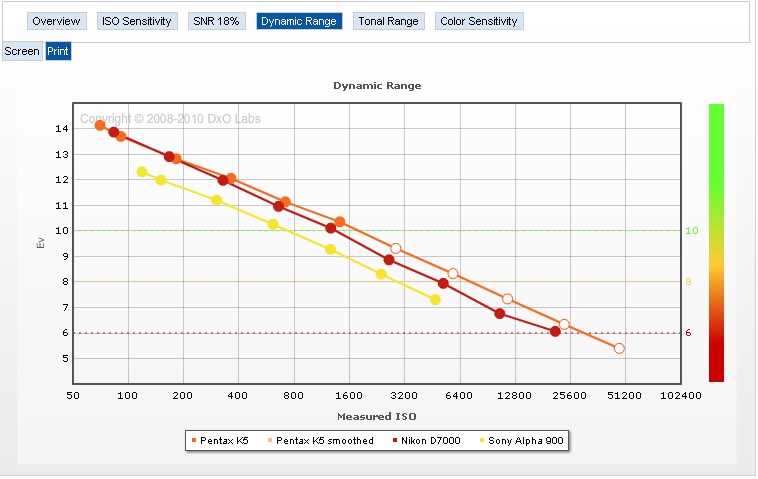Image resolution: width=758 pixels, height=479 pixels.
Task: Click the Nikon D7000 point at 12 Ev
Action: 223,180
